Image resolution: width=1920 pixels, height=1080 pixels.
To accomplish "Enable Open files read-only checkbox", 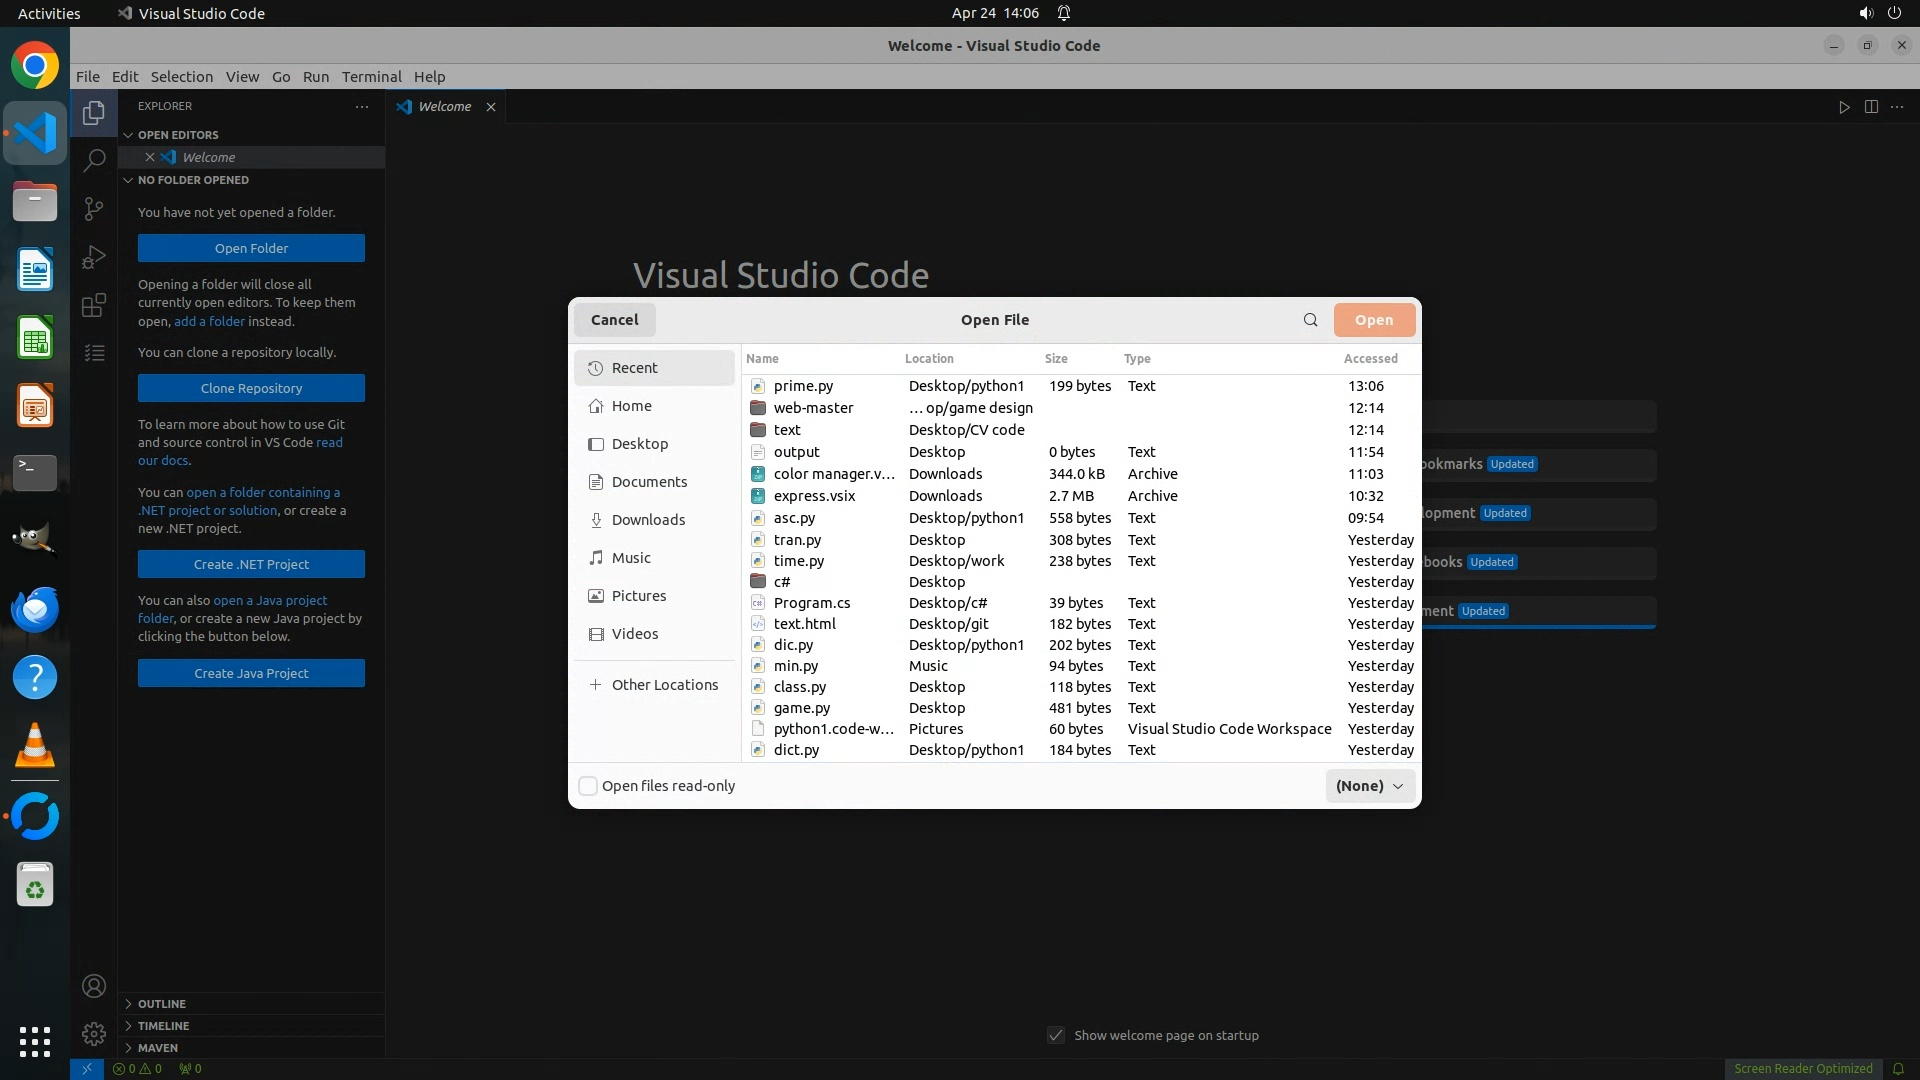I will click(x=588, y=786).
